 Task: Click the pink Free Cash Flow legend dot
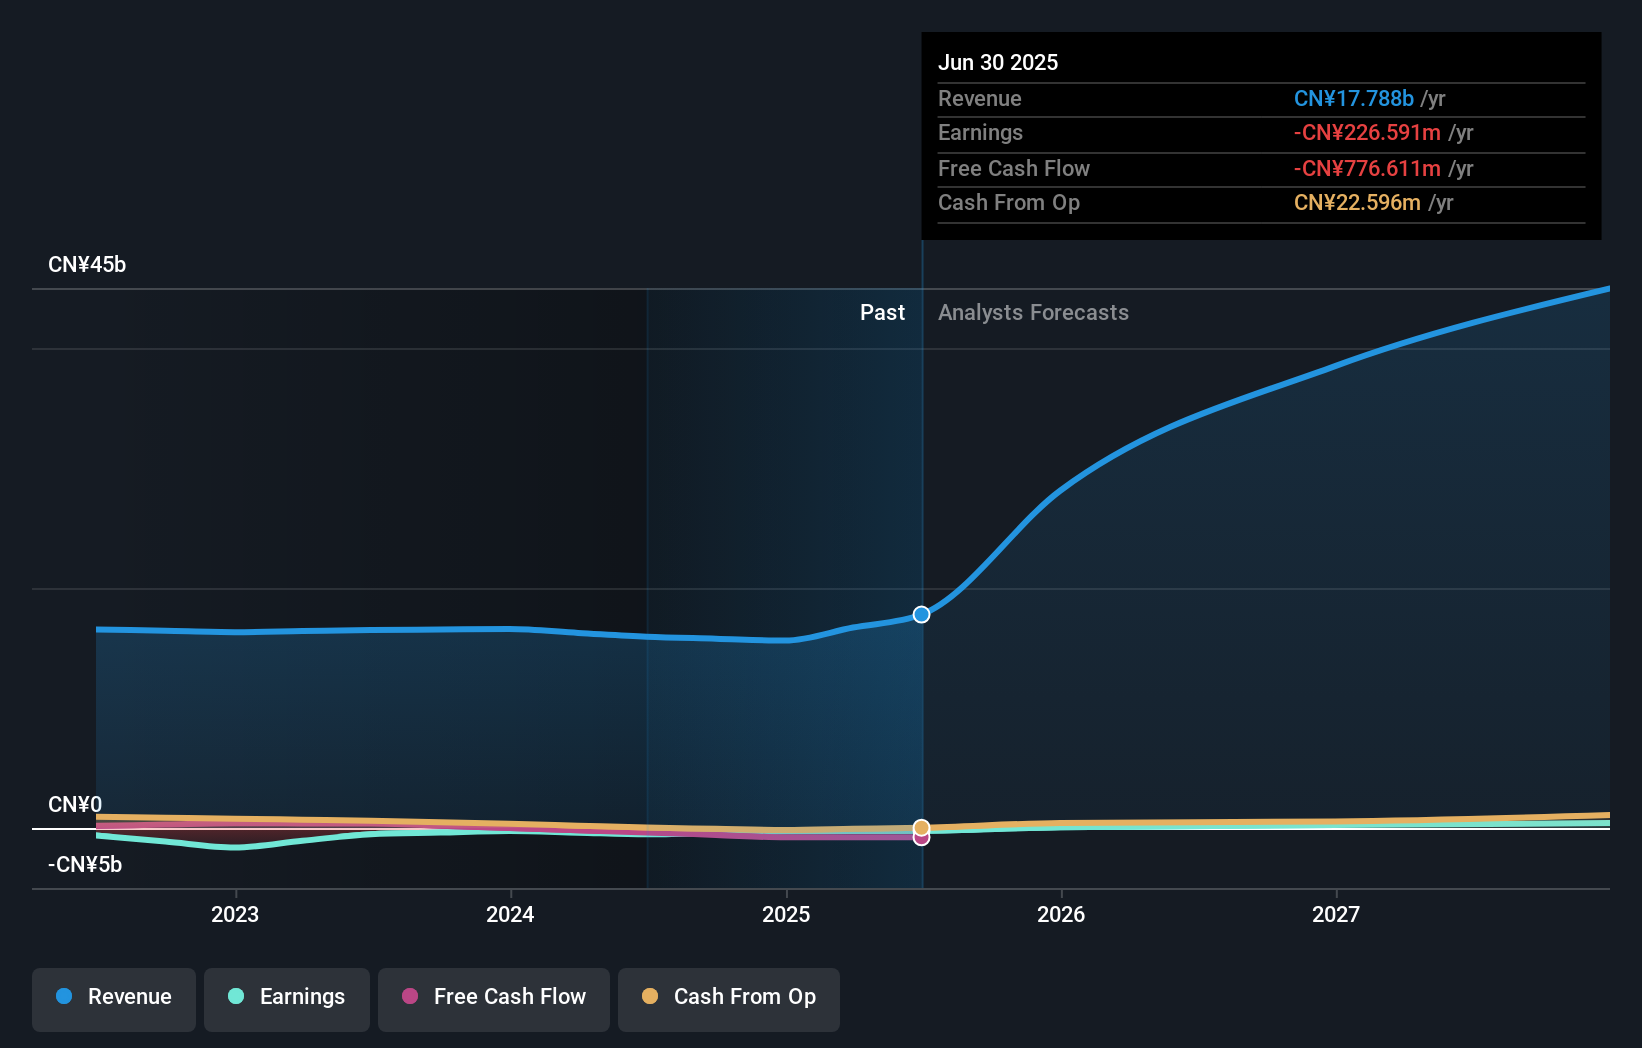411,997
